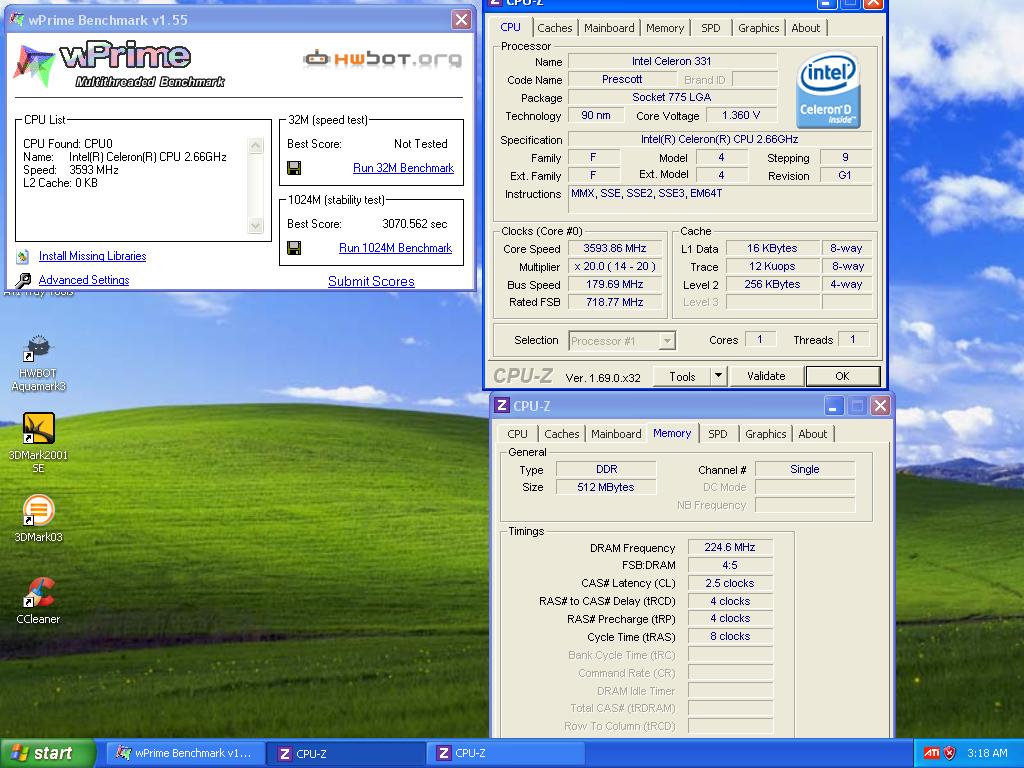This screenshot has height=768, width=1024.
Task: Select first CPU-Z taskbar button
Action: pyautogui.click(x=346, y=753)
